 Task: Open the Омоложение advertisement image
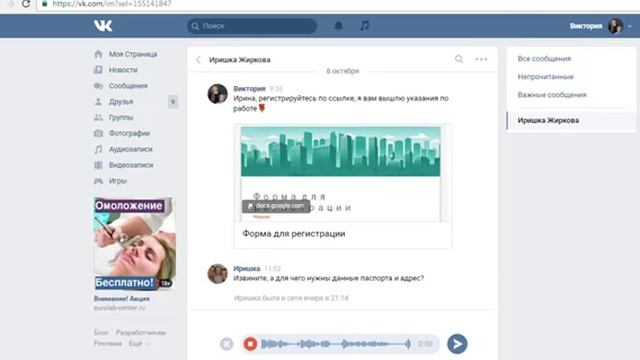click(x=134, y=244)
